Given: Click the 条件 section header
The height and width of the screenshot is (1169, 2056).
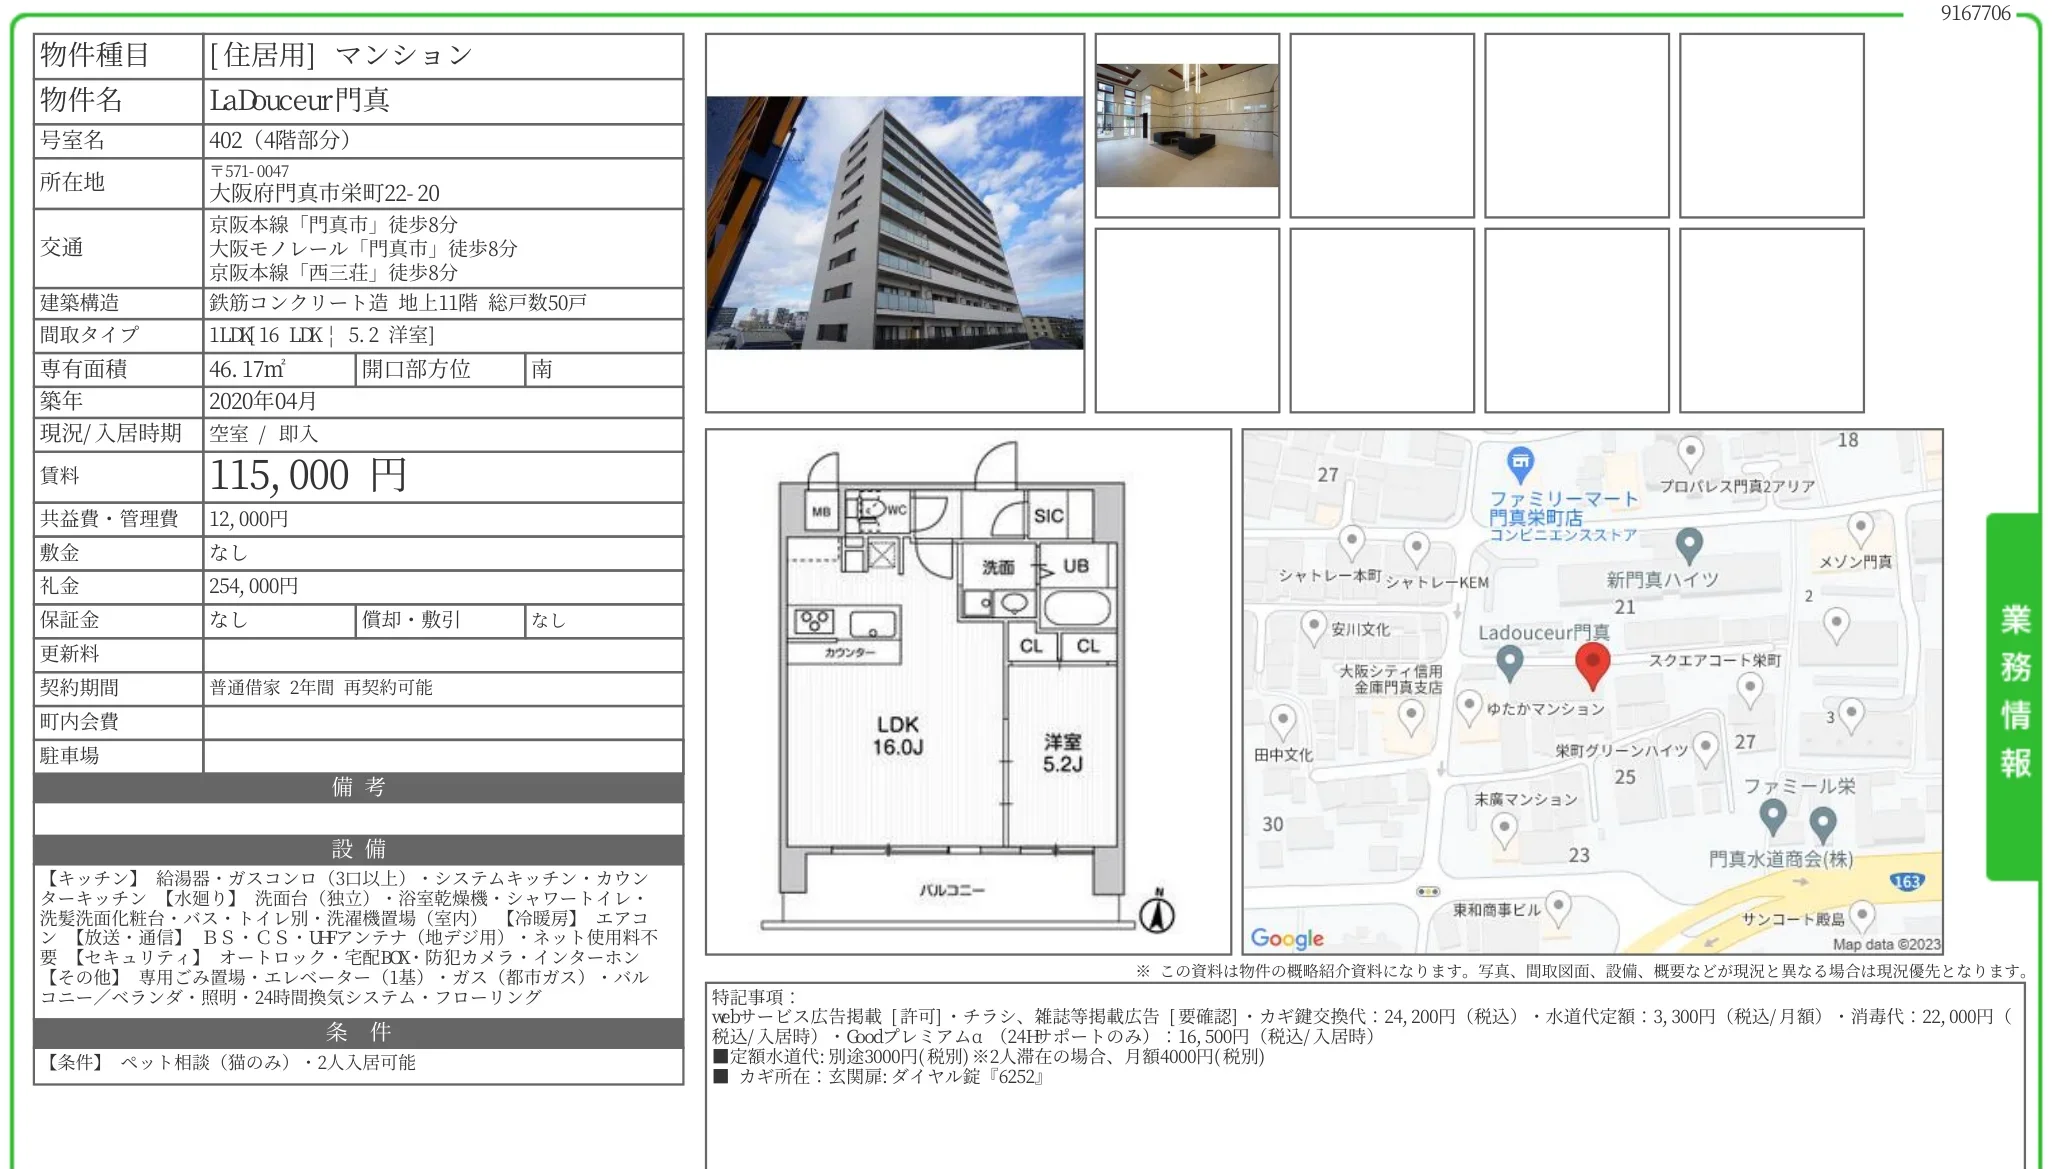Looking at the screenshot, I should click(358, 1032).
